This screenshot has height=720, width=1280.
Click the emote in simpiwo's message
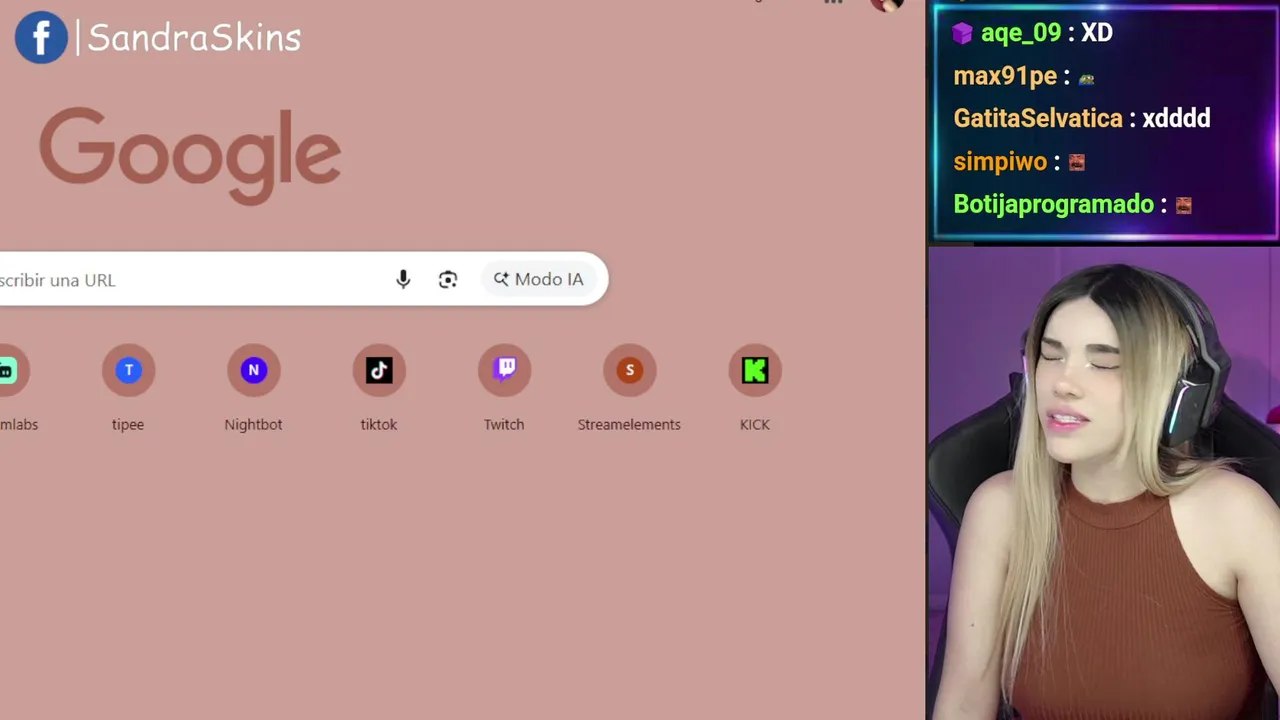[x=1077, y=162]
